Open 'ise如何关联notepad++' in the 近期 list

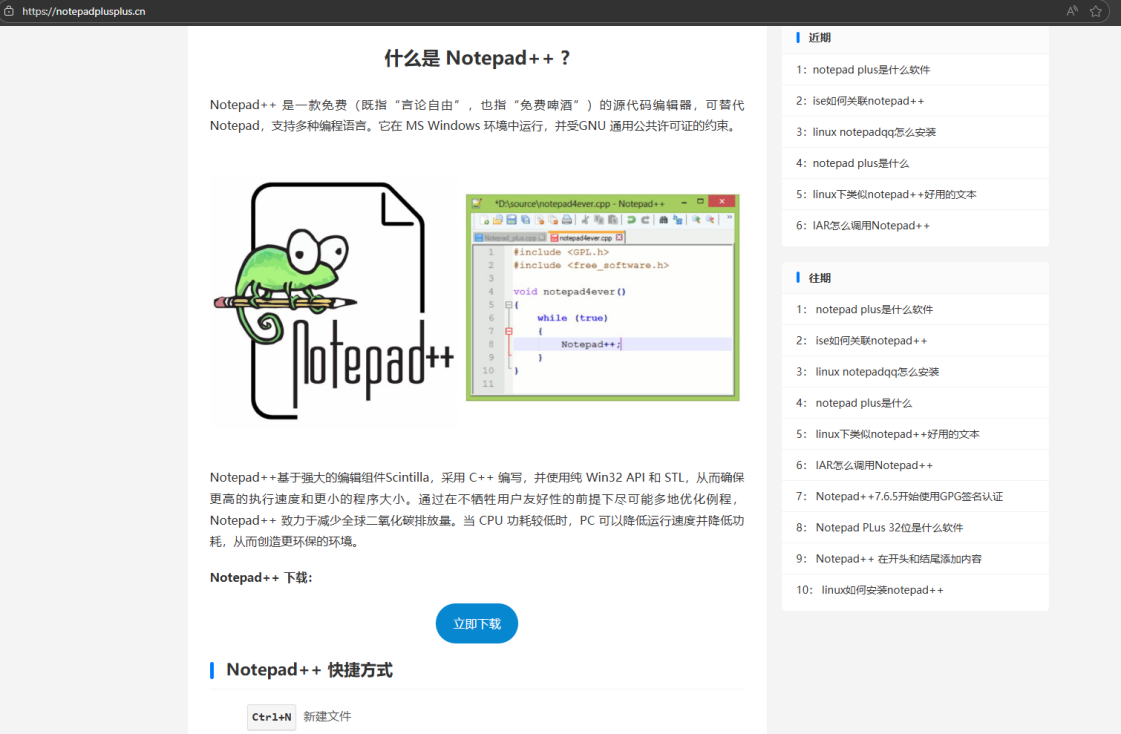click(x=866, y=101)
